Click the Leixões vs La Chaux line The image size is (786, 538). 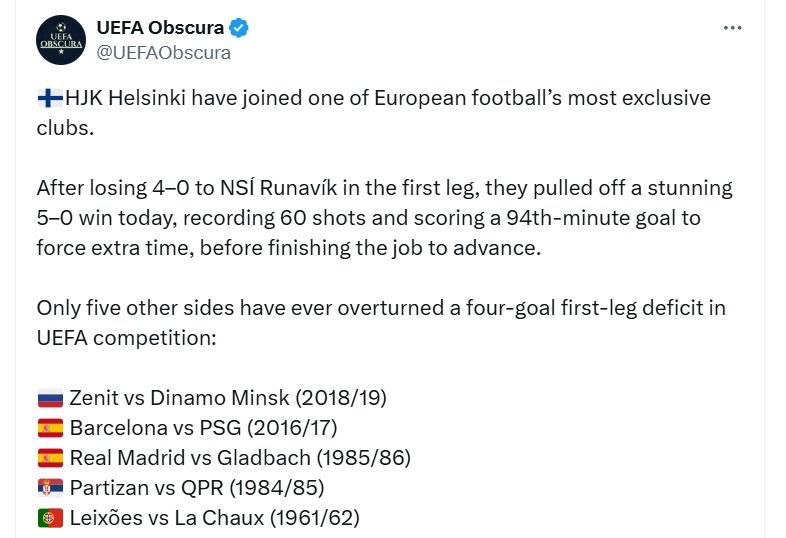coord(214,518)
